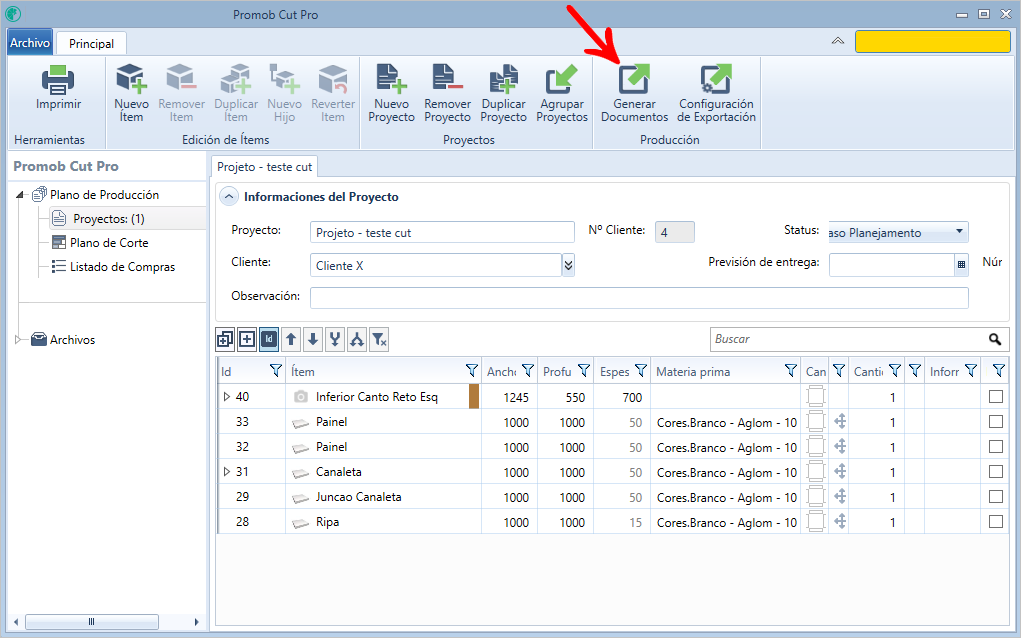Click the Imprimir printer icon
The height and width of the screenshot is (638, 1021).
tap(58, 80)
